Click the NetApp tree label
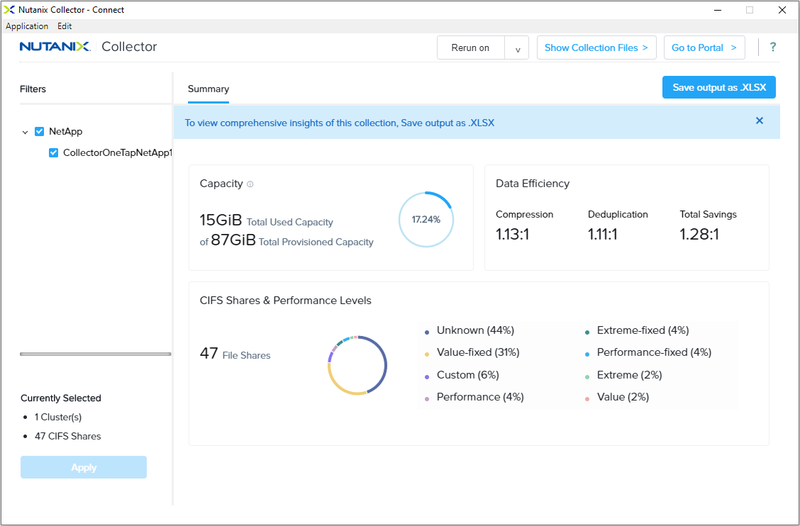800x526 pixels. click(65, 132)
